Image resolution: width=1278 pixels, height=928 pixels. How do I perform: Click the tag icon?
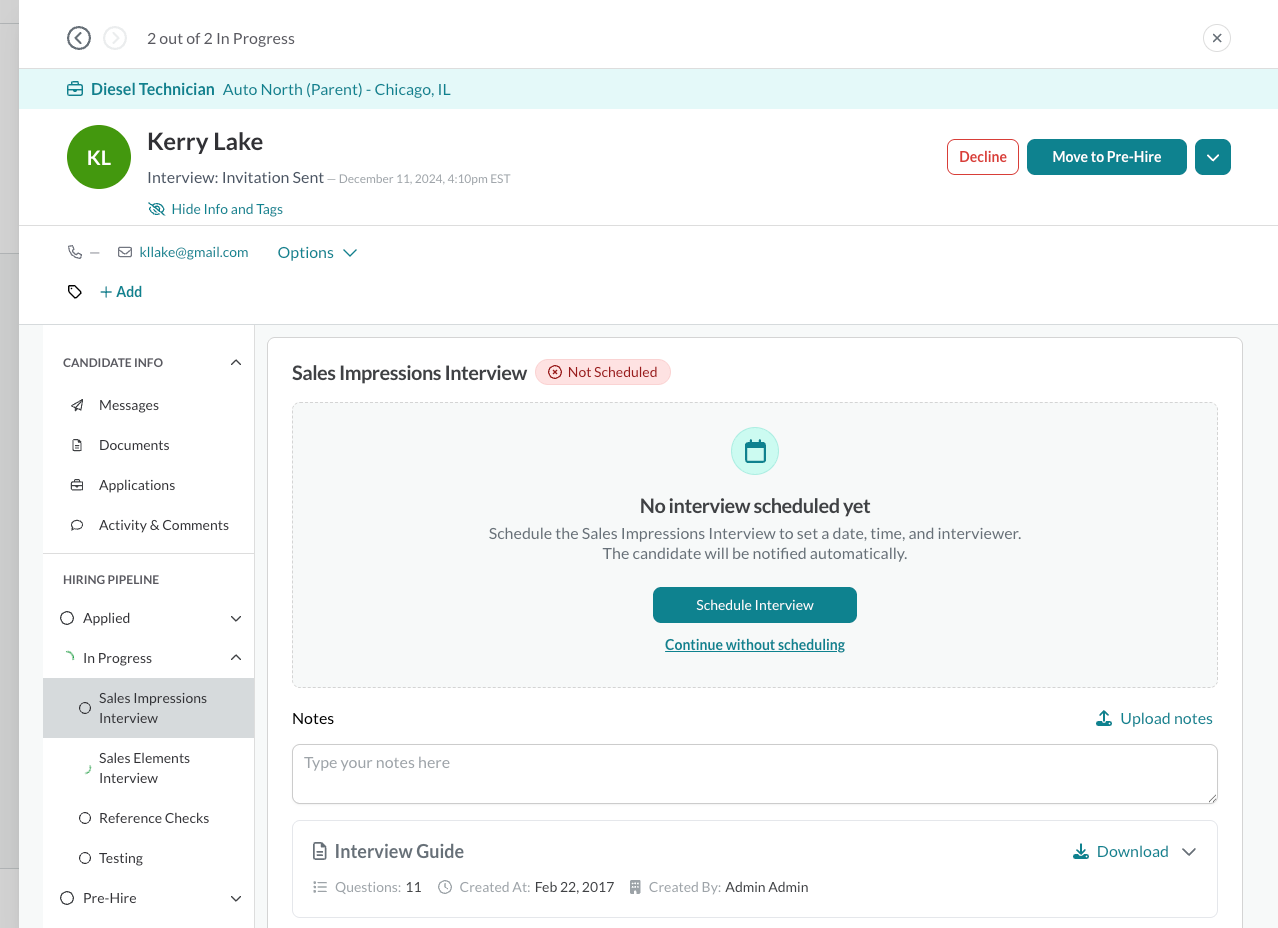[75, 292]
